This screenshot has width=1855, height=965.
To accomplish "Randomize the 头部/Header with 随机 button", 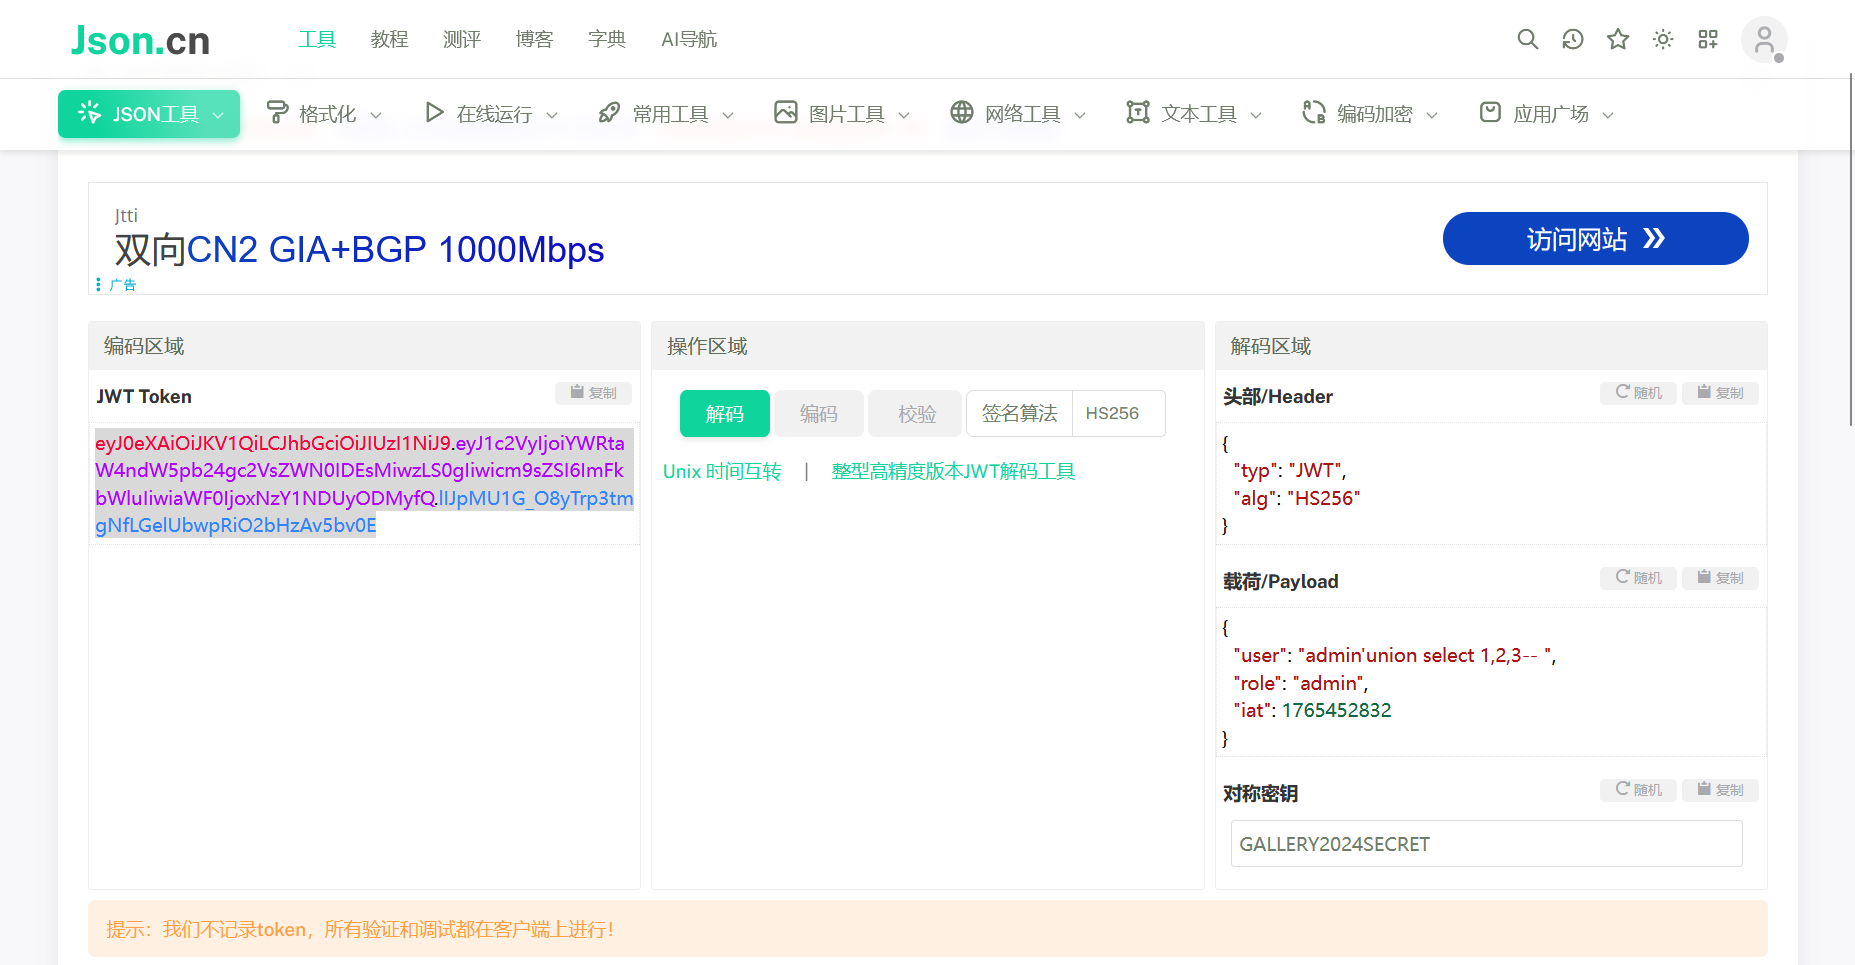I will pyautogui.click(x=1638, y=393).
